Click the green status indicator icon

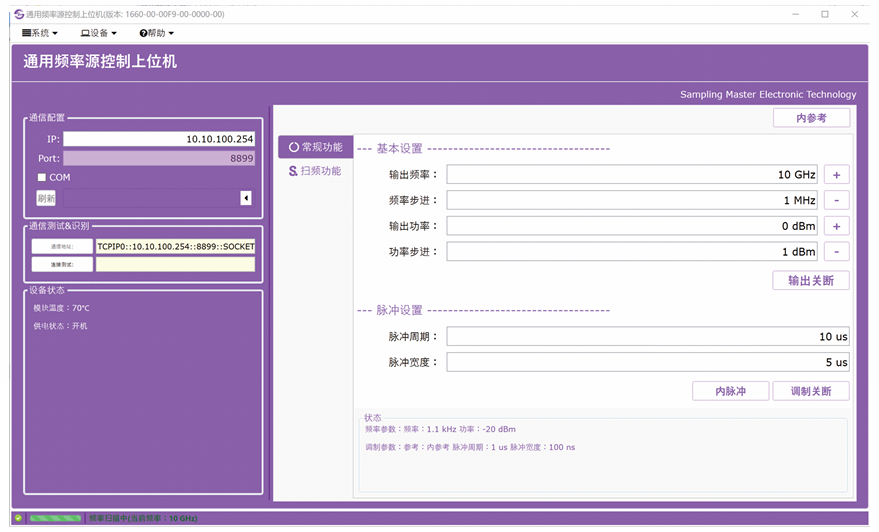(18, 518)
